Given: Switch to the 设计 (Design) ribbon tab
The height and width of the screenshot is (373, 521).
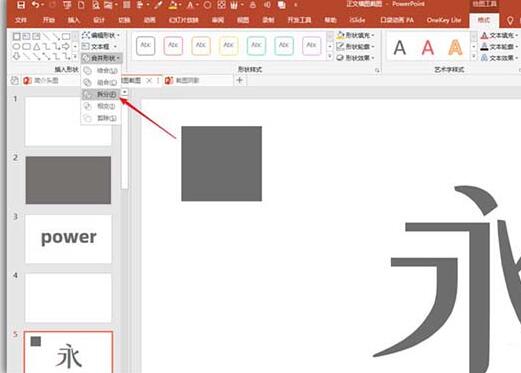Looking at the screenshot, I should 99,21.
